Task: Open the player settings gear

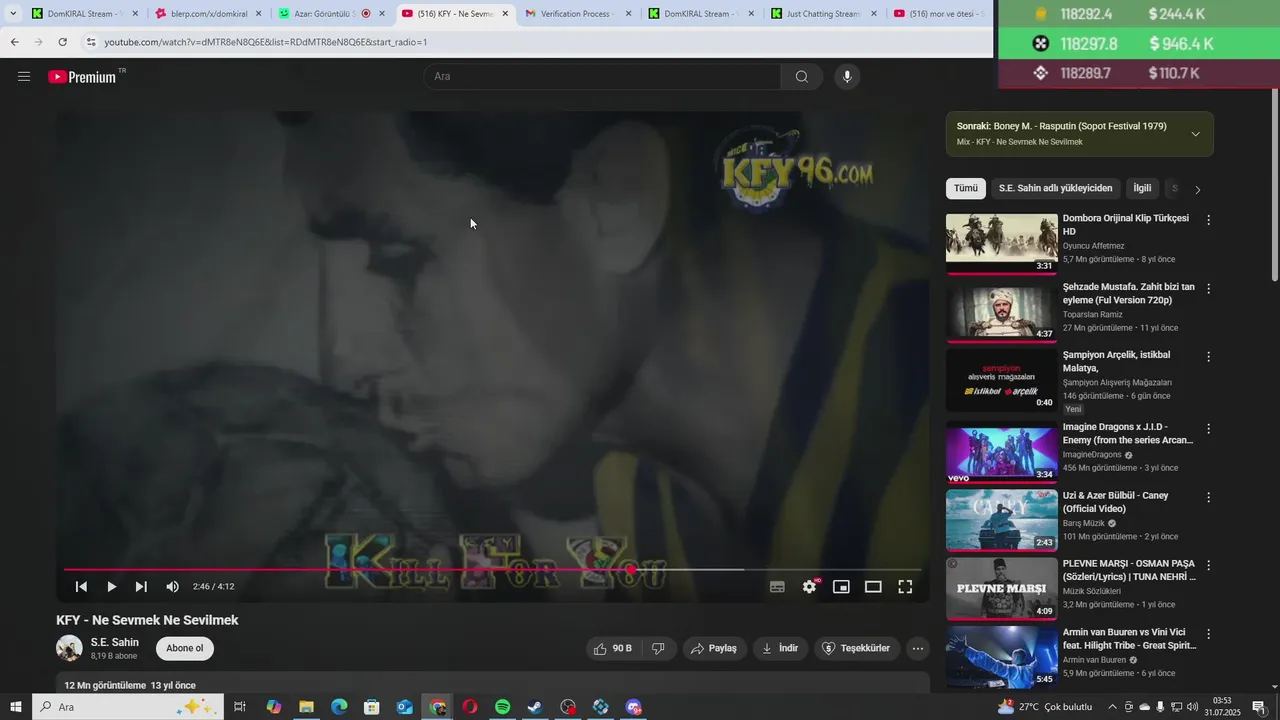Action: coord(809,587)
